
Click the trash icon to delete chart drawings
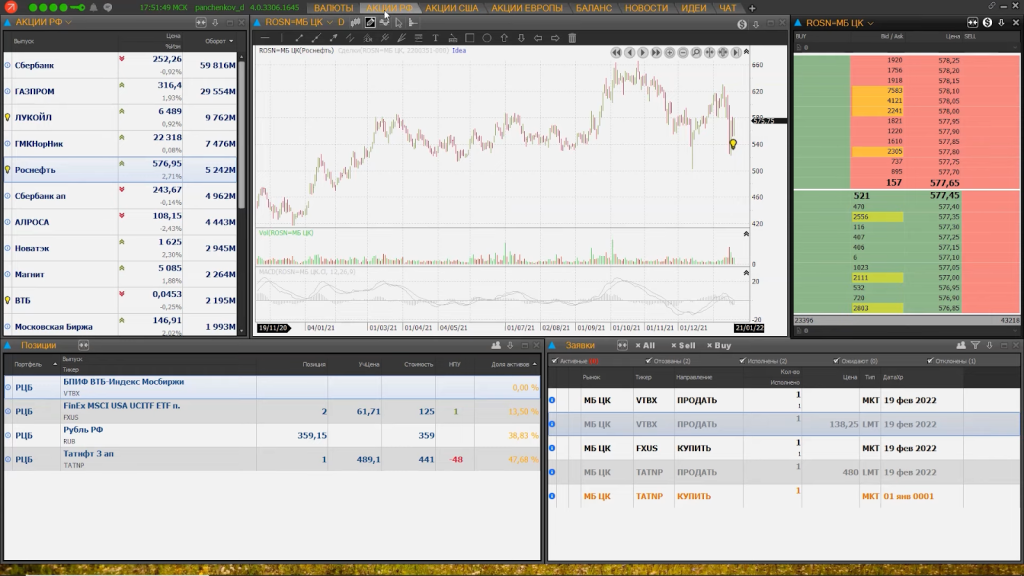click(x=572, y=38)
